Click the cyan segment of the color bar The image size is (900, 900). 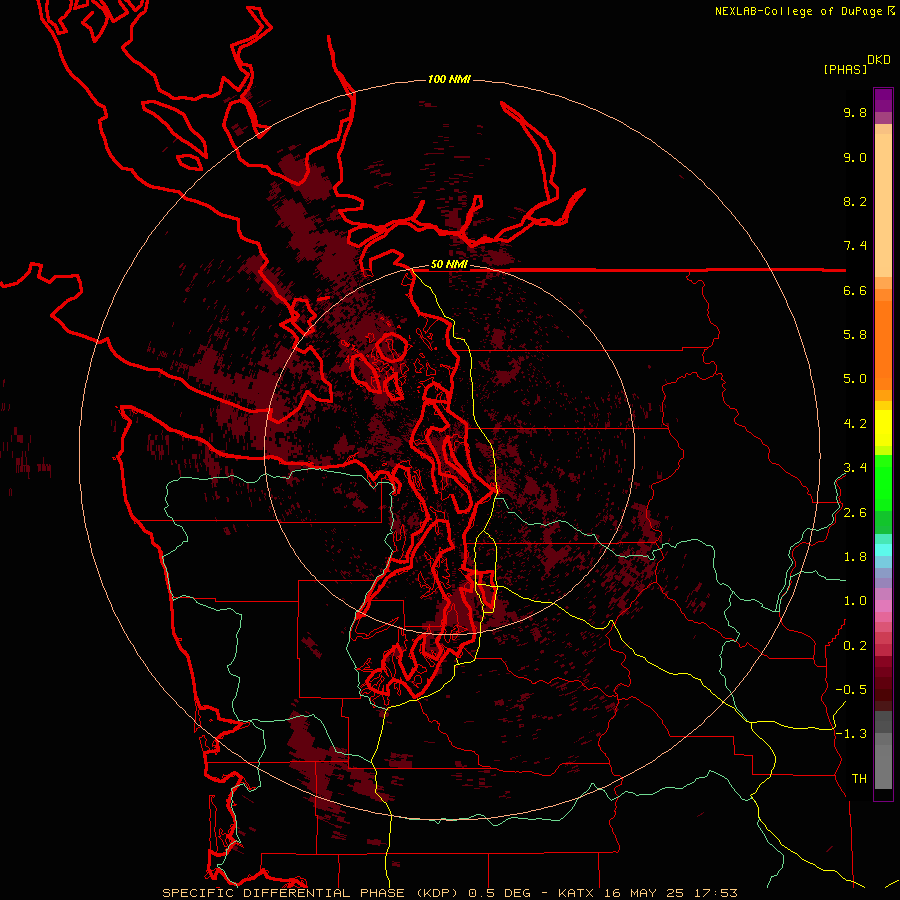click(x=883, y=549)
